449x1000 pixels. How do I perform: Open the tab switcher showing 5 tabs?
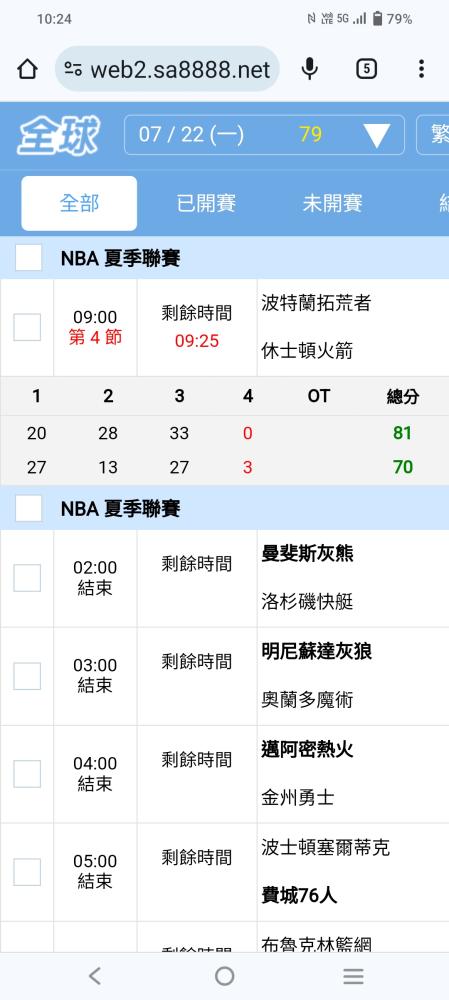(x=366, y=69)
